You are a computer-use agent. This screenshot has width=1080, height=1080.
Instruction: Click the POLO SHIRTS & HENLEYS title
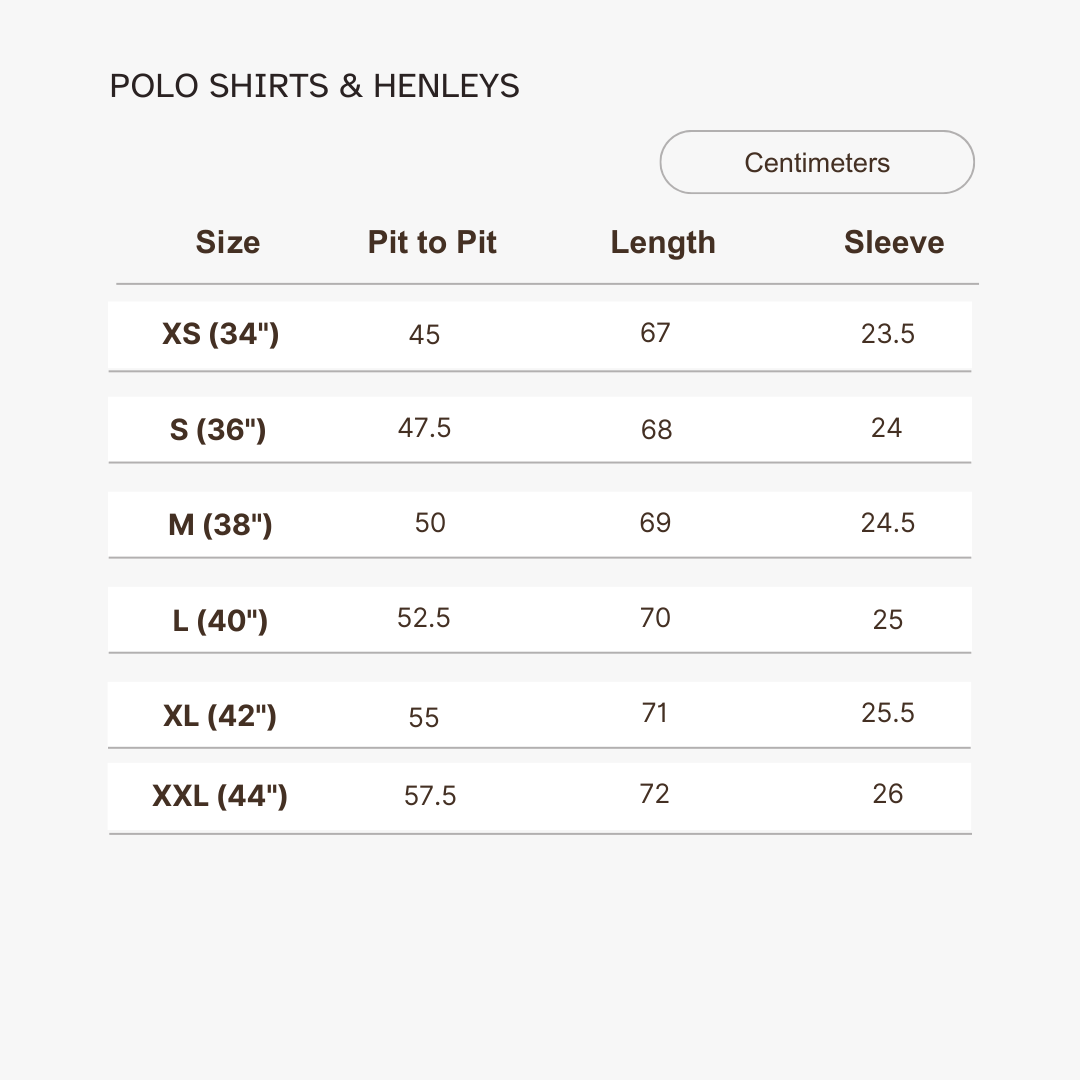(x=314, y=86)
